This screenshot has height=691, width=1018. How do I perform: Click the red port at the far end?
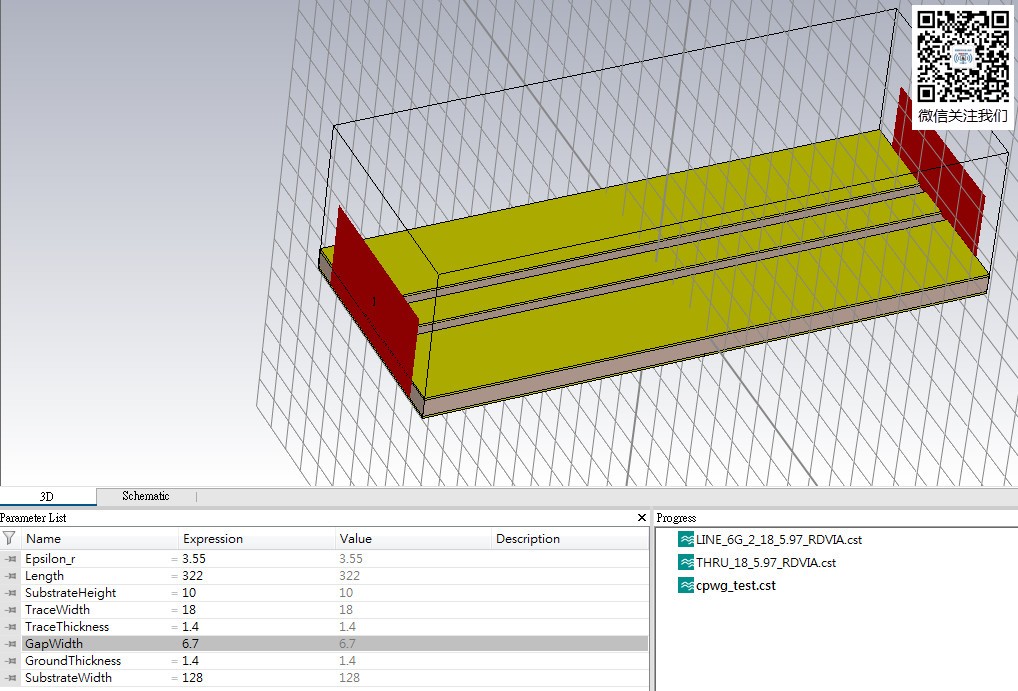coord(938,170)
